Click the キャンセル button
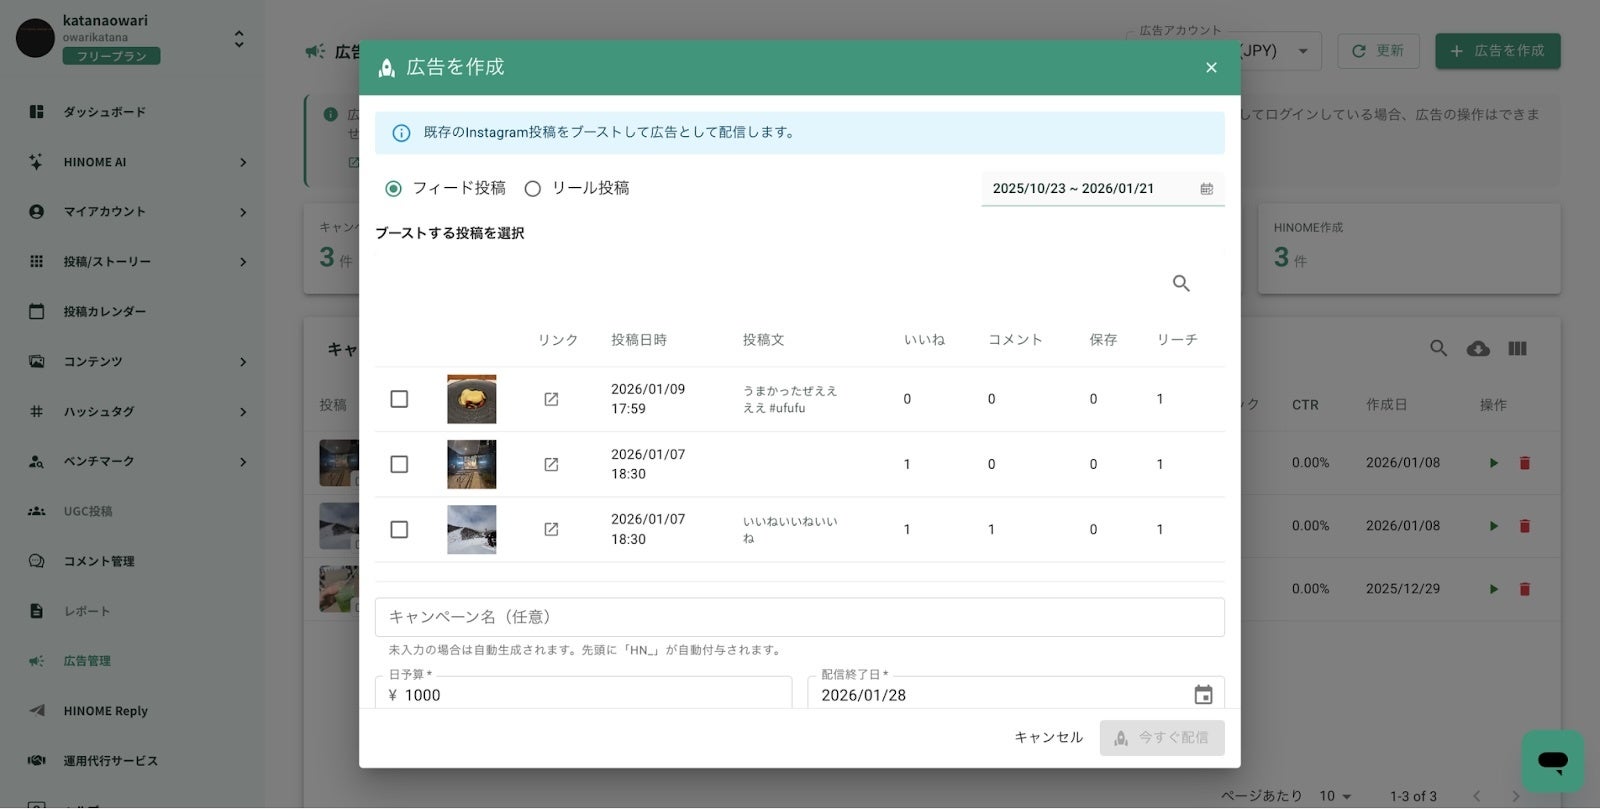Image resolution: width=1600 pixels, height=809 pixels. coord(1048,738)
